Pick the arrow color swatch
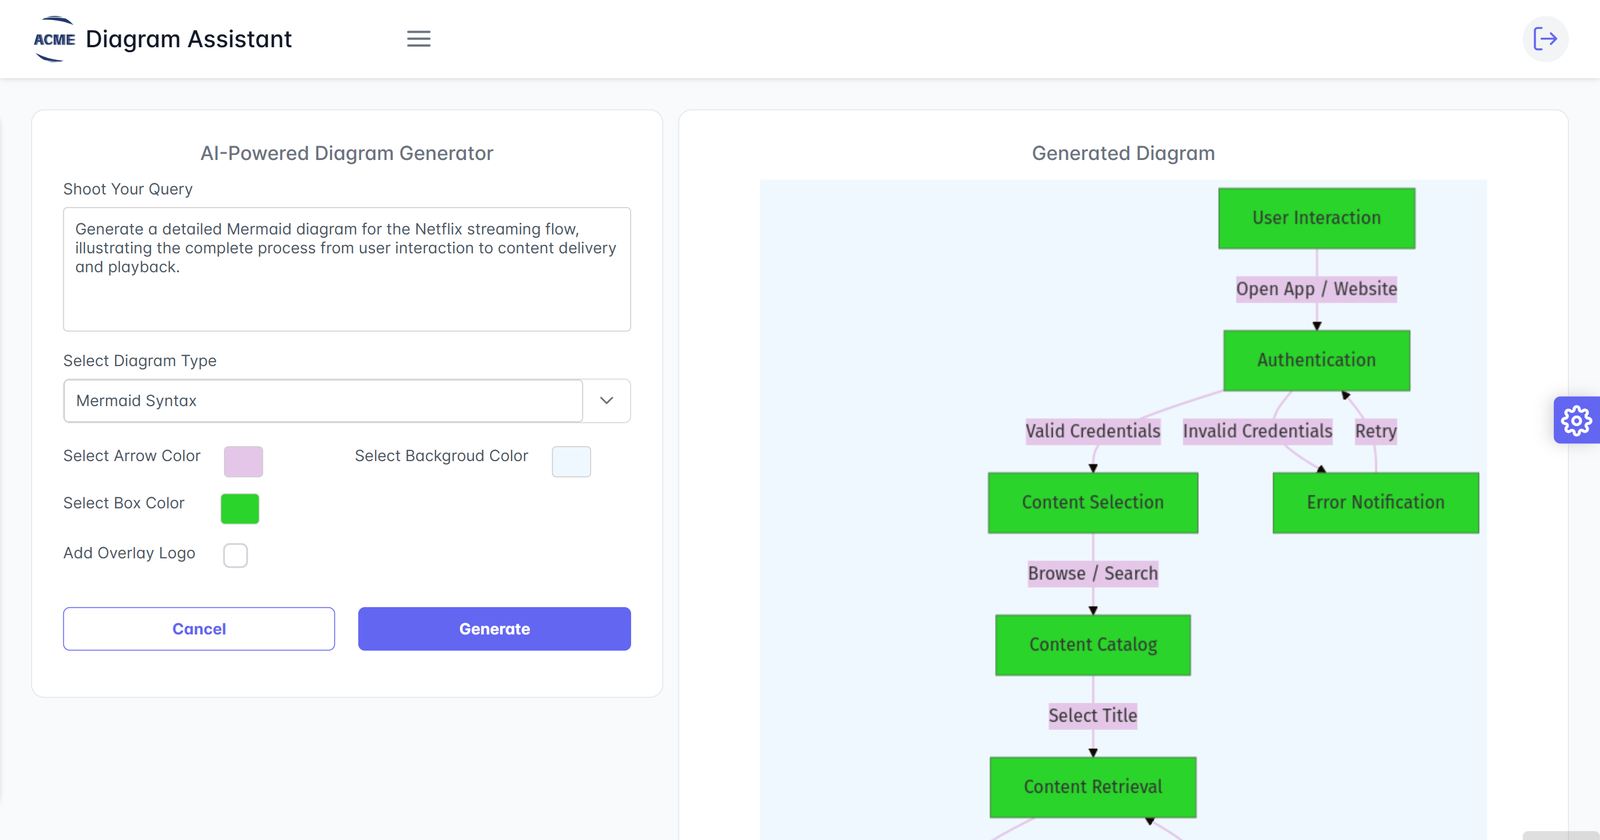Image resolution: width=1600 pixels, height=840 pixels. point(243,461)
